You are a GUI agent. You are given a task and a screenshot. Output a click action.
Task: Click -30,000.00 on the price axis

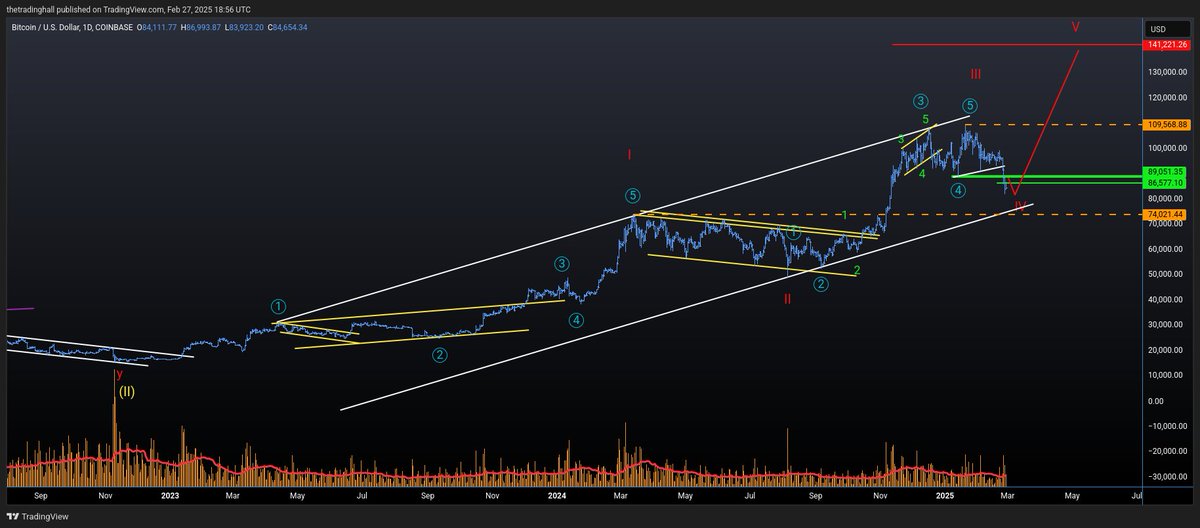[x=1168, y=476]
